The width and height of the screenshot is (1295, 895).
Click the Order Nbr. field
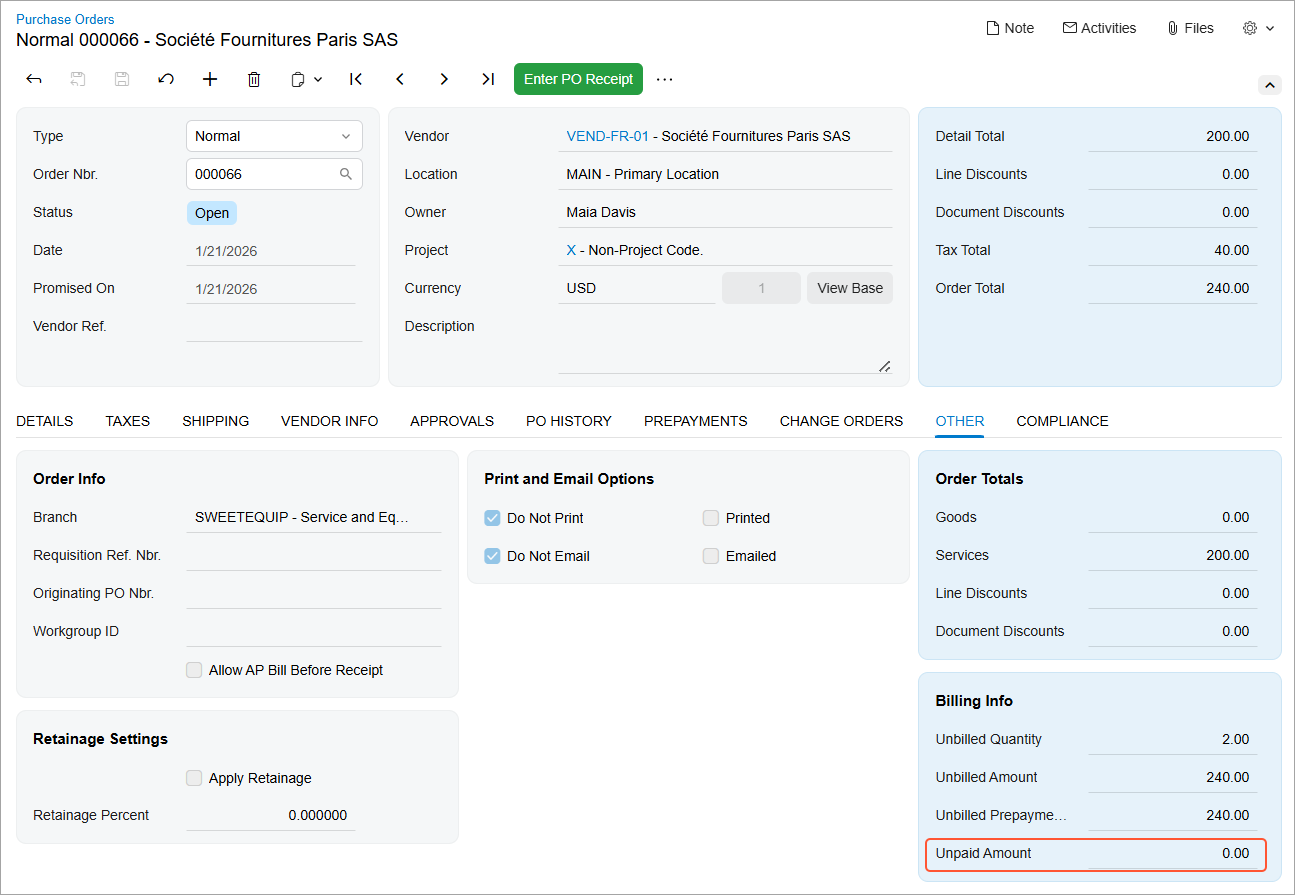tap(274, 174)
